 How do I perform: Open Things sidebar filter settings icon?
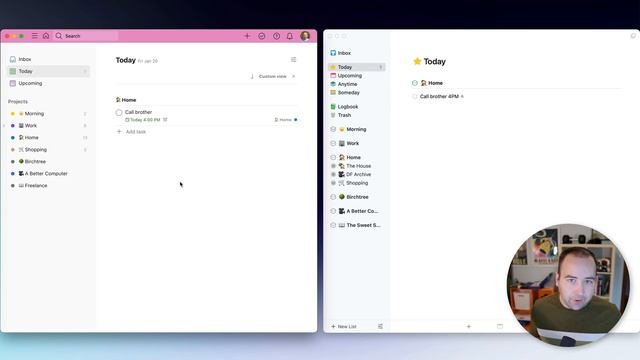pyautogui.click(x=380, y=327)
